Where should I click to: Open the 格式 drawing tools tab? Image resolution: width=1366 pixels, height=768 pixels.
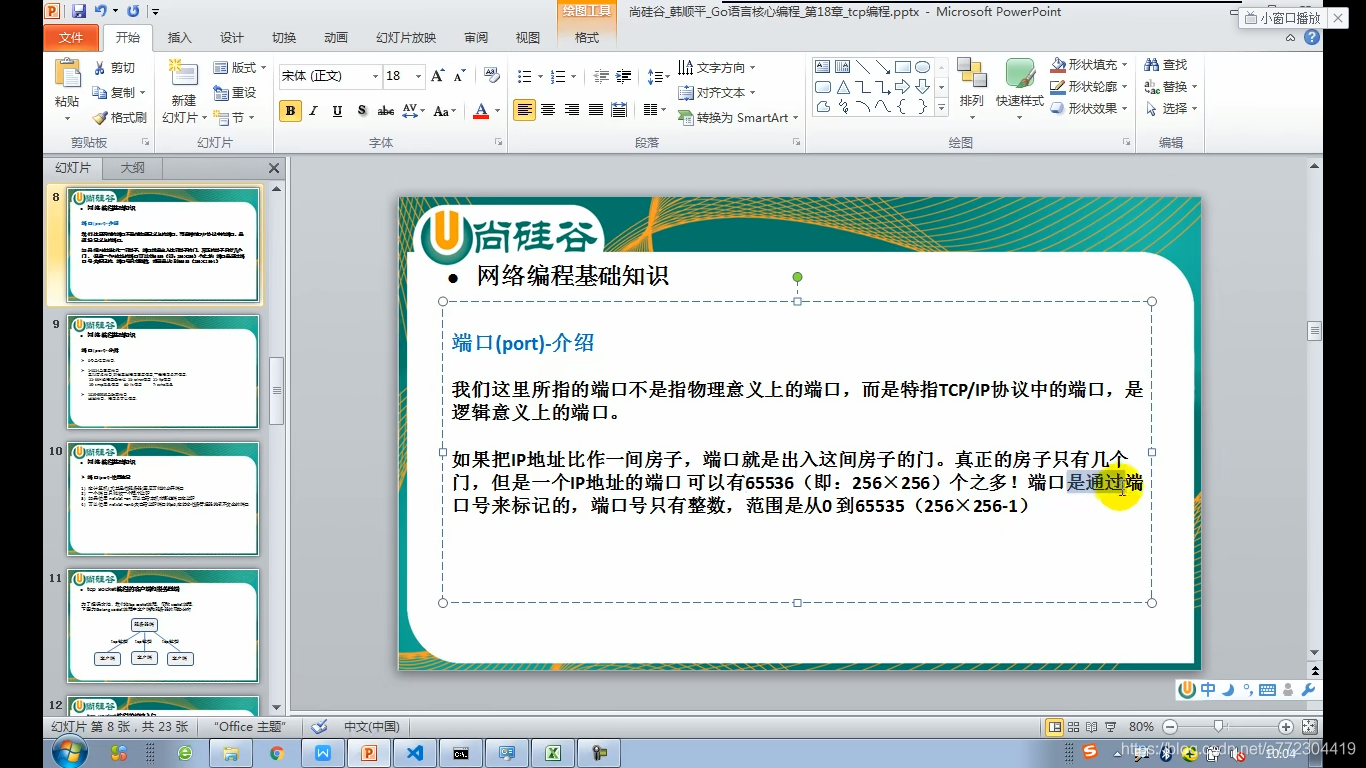click(587, 38)
